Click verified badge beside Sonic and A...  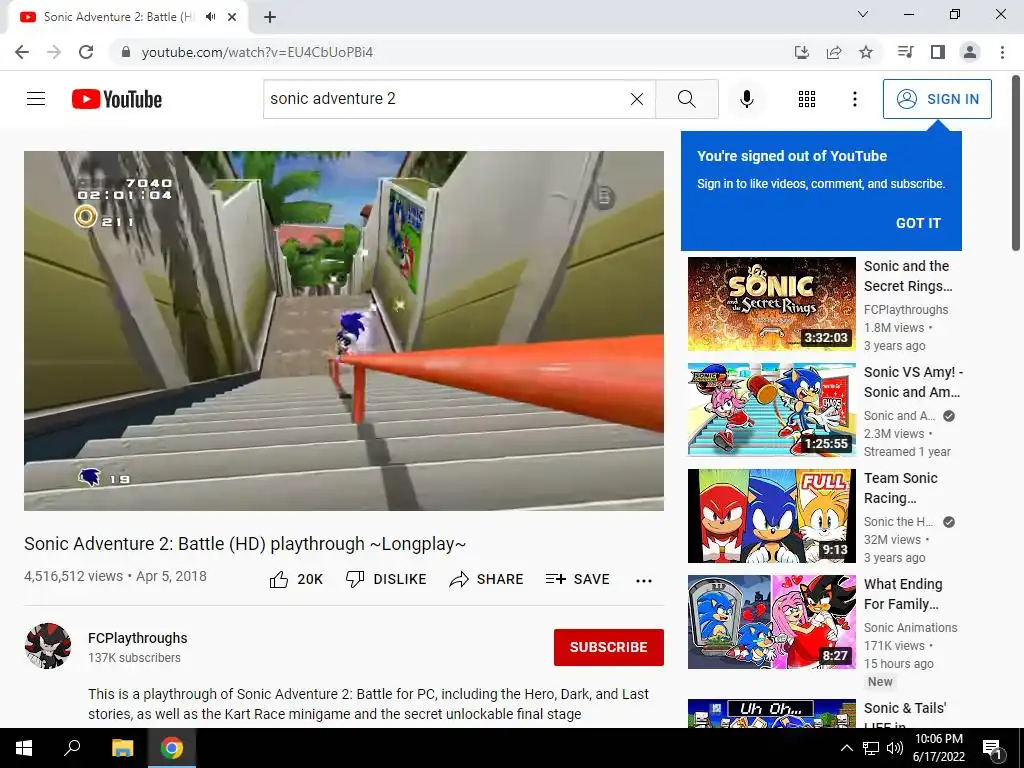click(949, 416)
